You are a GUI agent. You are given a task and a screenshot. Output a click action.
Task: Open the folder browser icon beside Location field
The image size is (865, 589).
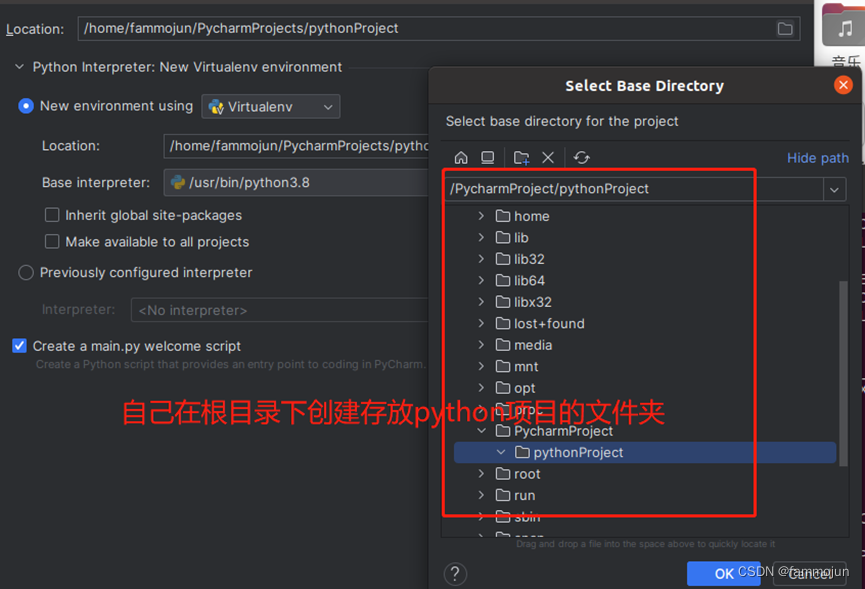(x=785, y=28)
